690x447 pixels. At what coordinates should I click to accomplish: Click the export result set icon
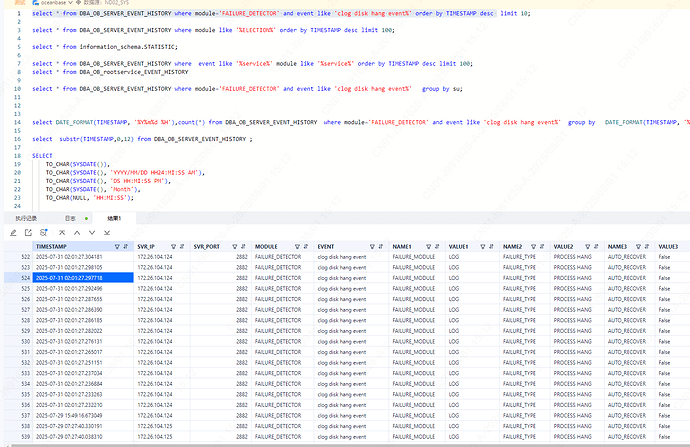28,233
